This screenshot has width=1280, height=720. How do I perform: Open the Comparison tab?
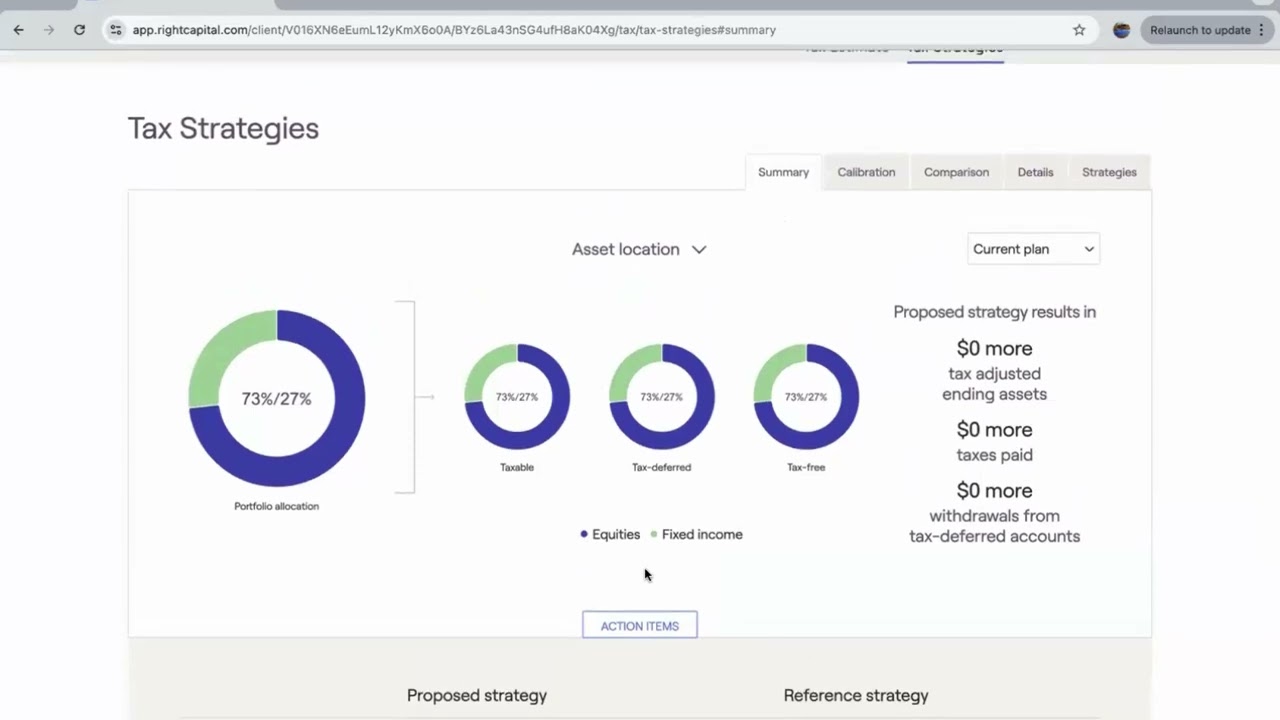pyautogui.click(x=956, y=172)
